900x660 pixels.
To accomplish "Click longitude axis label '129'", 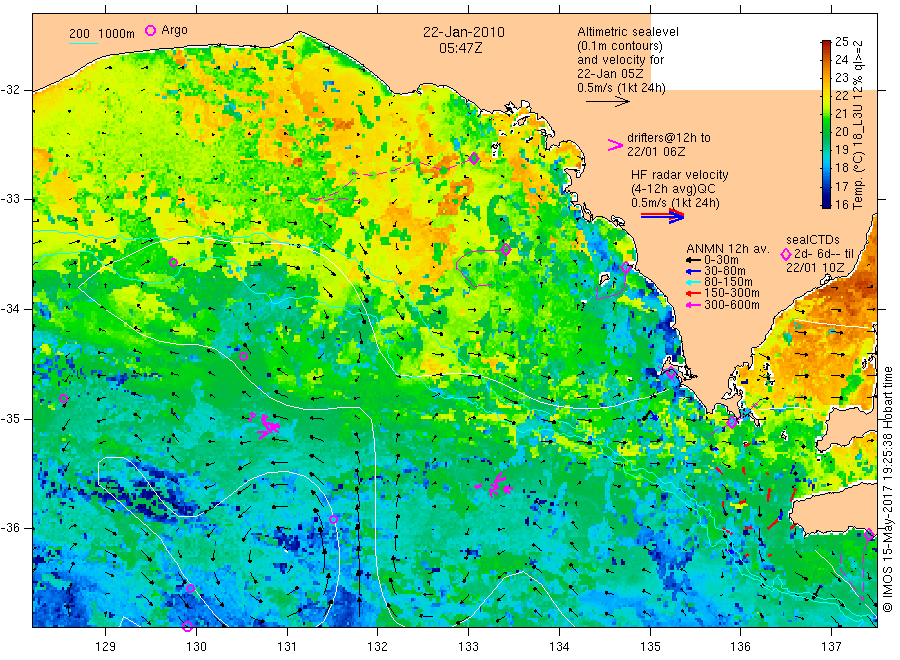I will pyautogui.click(x=106, y=647).
